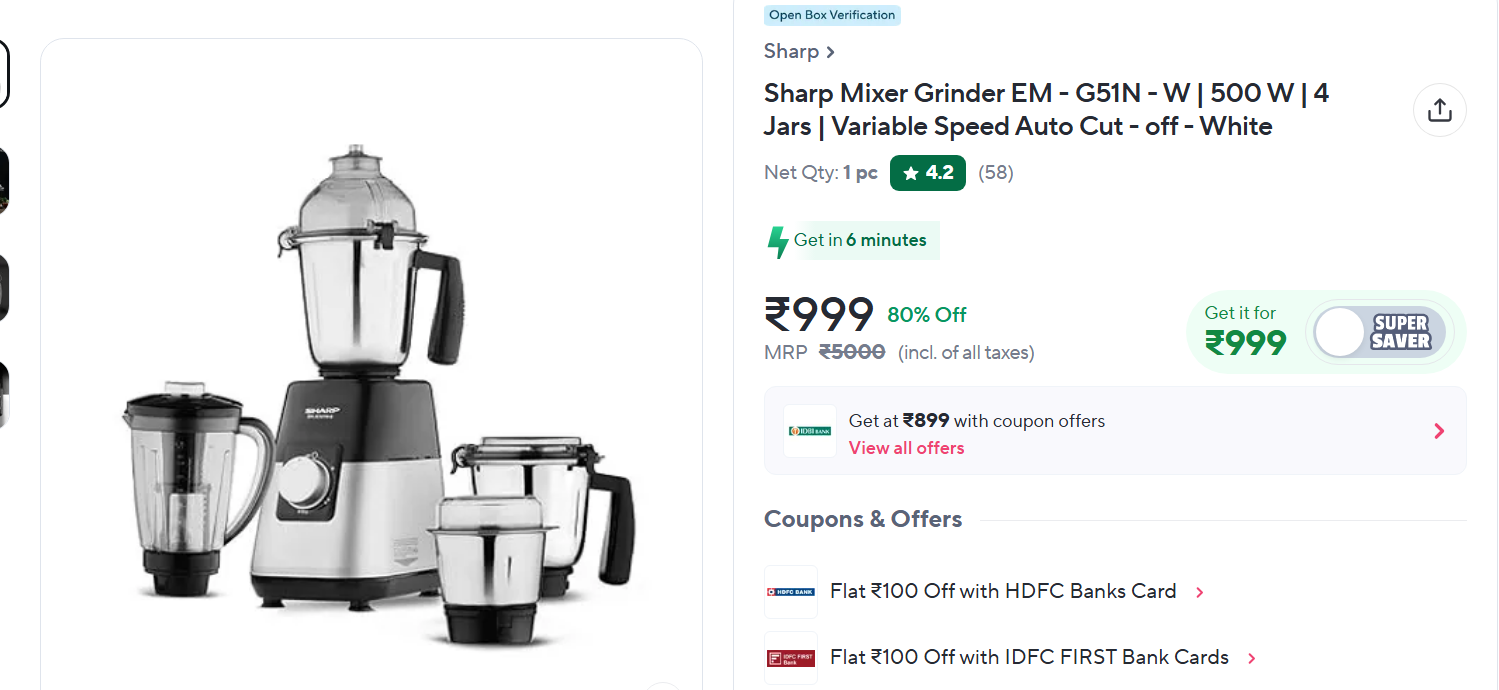This screenshot has height=690, width=1499.
Task: Toggle the Super Saver switch
Action: click(1379, 332)
